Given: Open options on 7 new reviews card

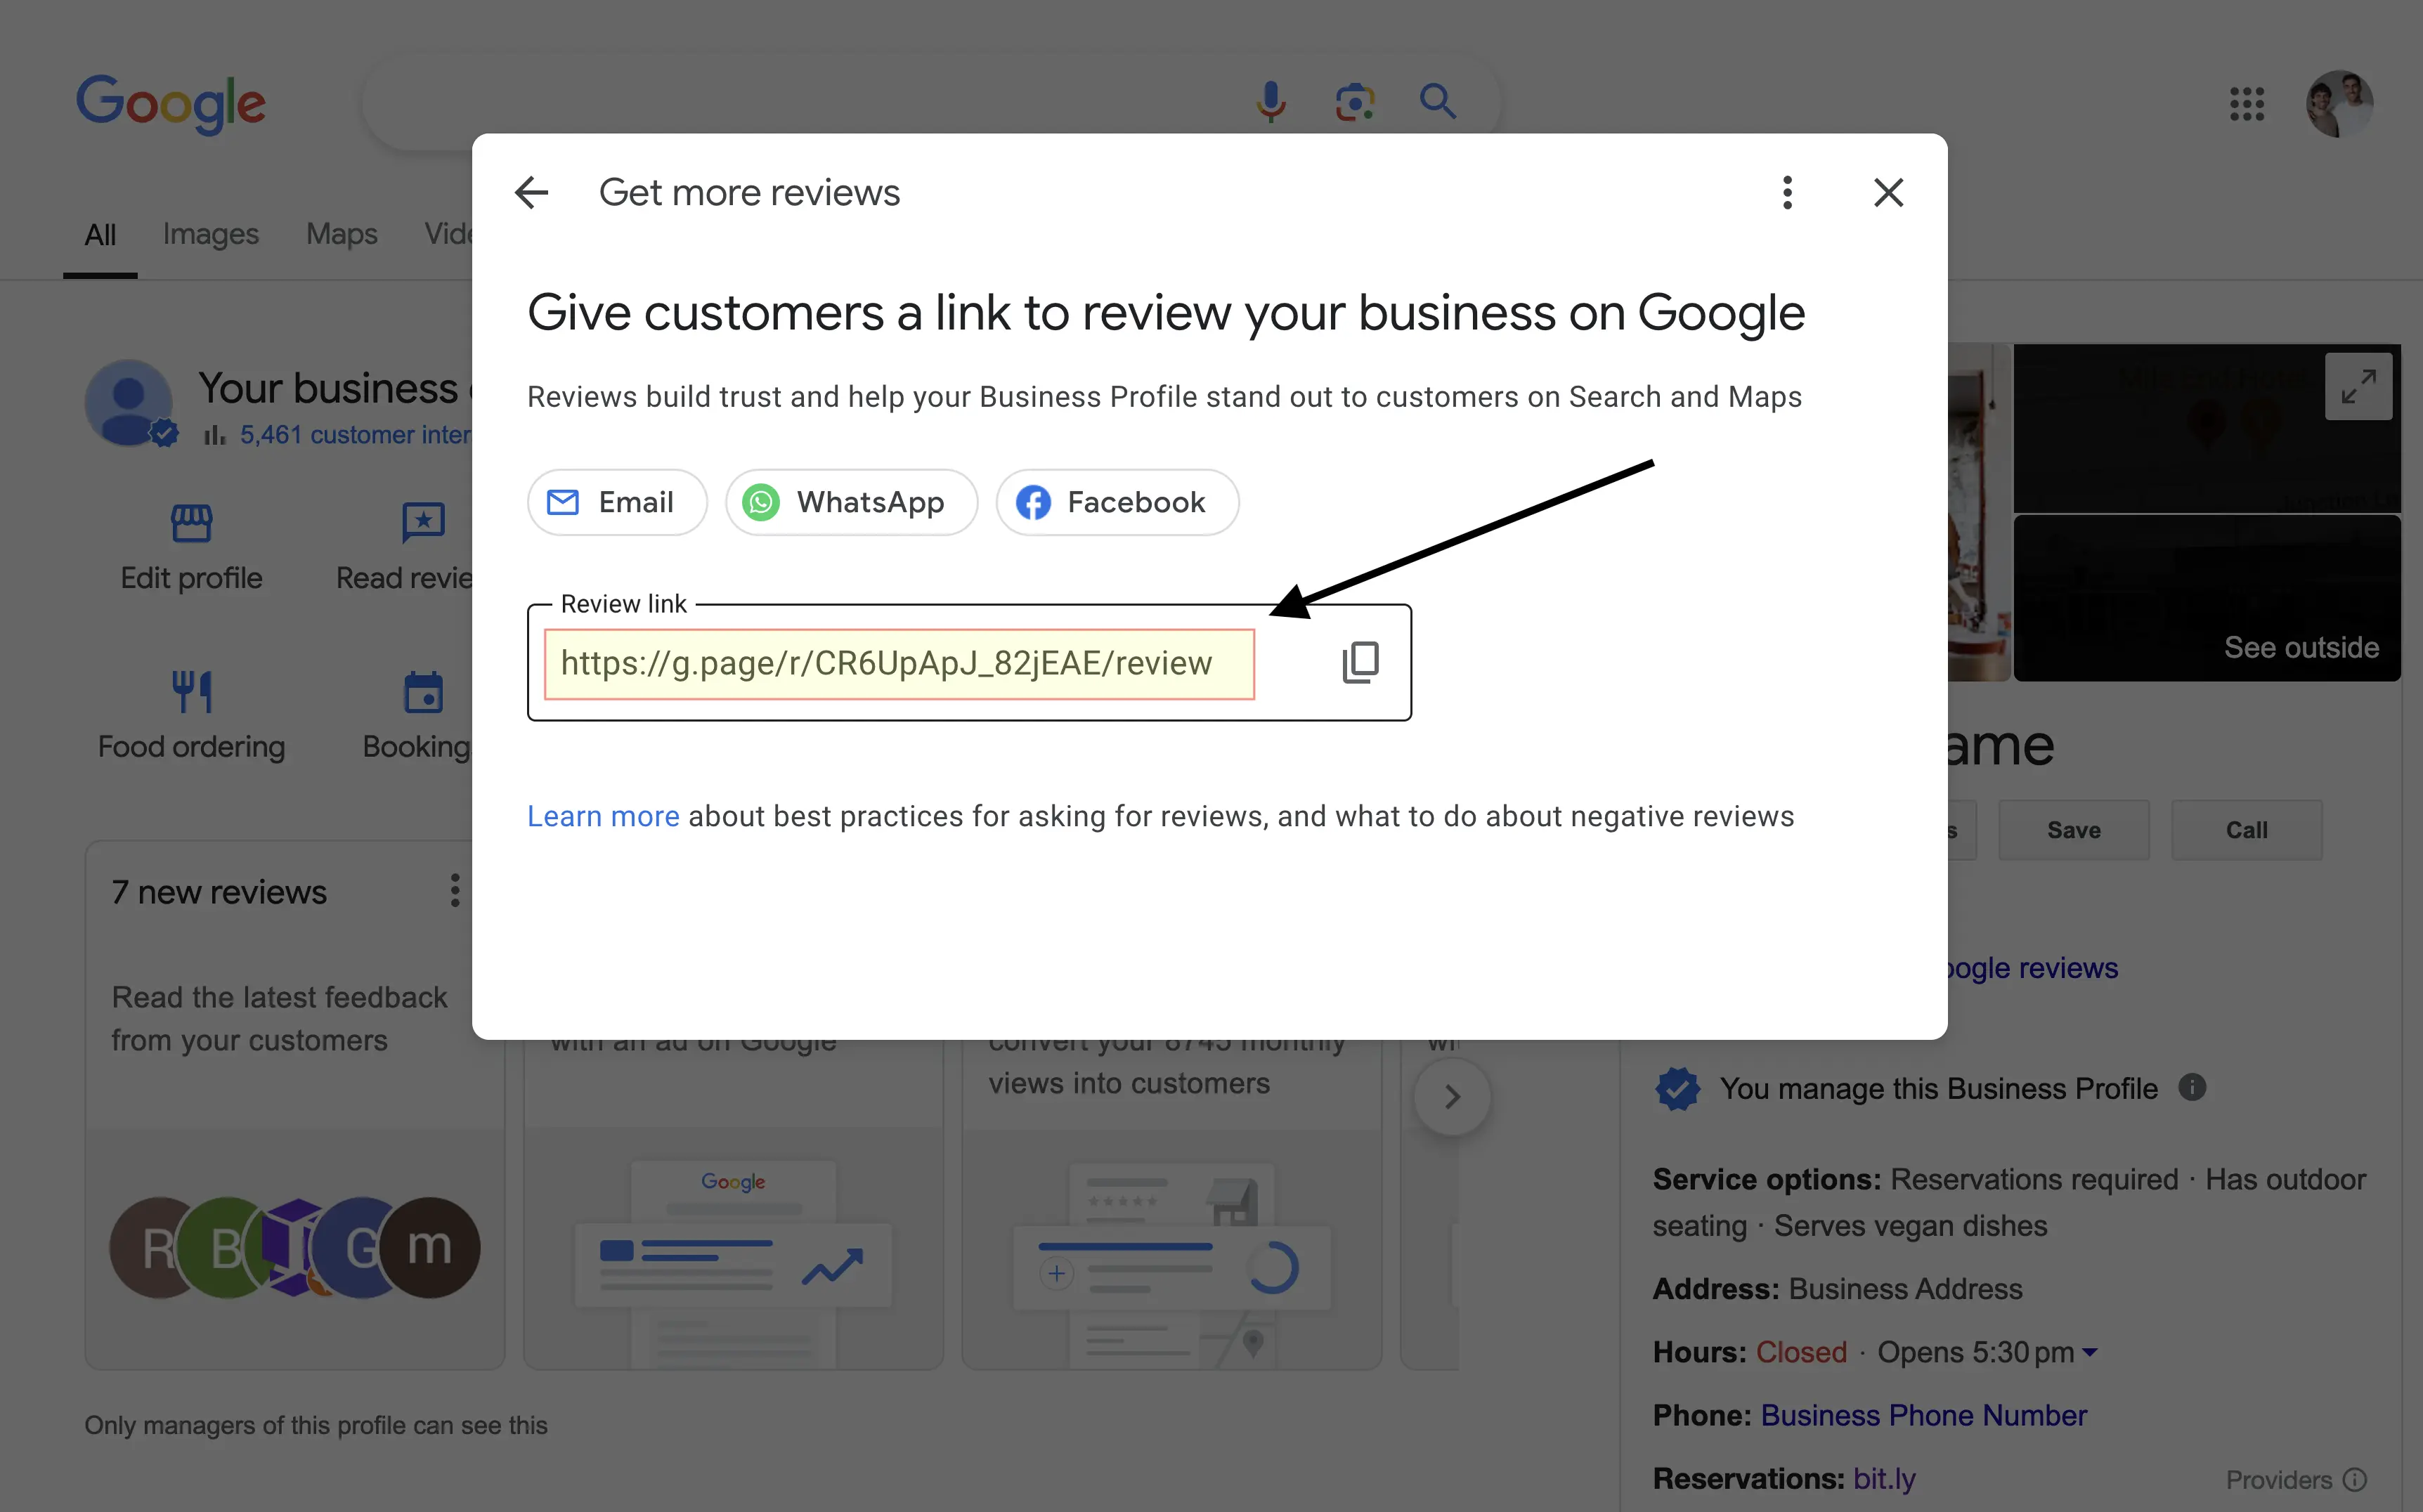Looking at the screenshot, I should point(455,890).
